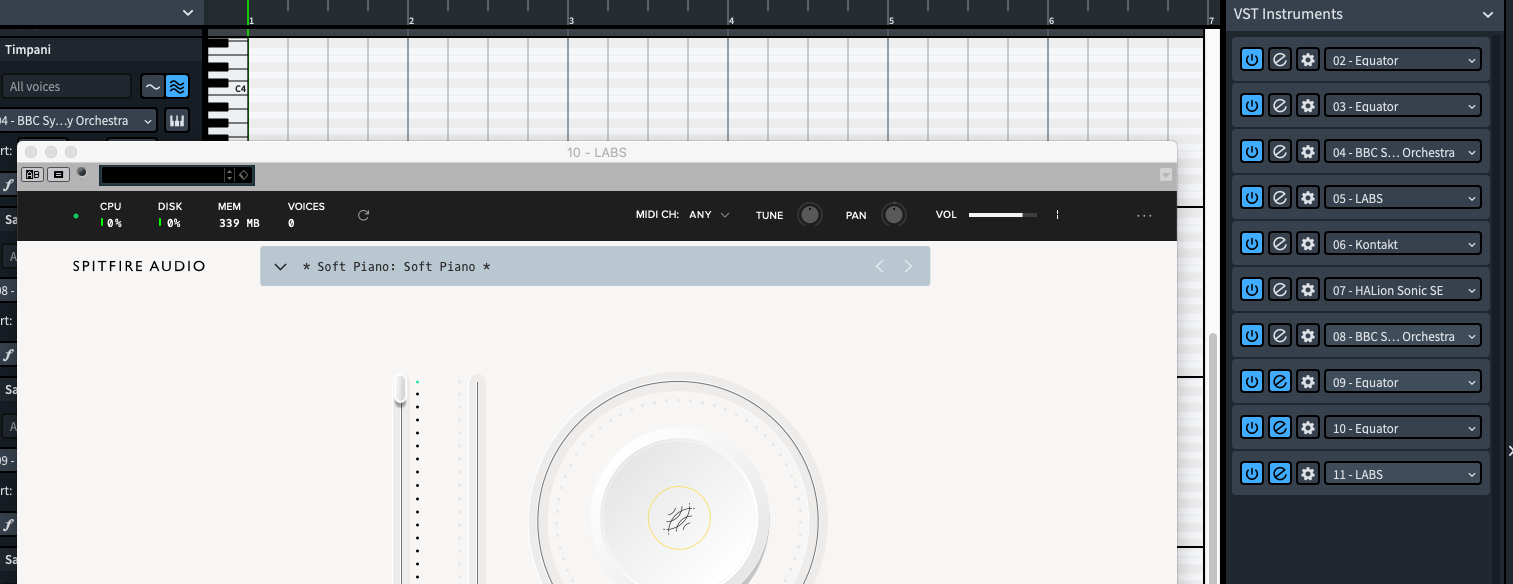Click the left vertical expression slider handle
Viewport: 1513px width, 584px height.
[x=401, y=389]
